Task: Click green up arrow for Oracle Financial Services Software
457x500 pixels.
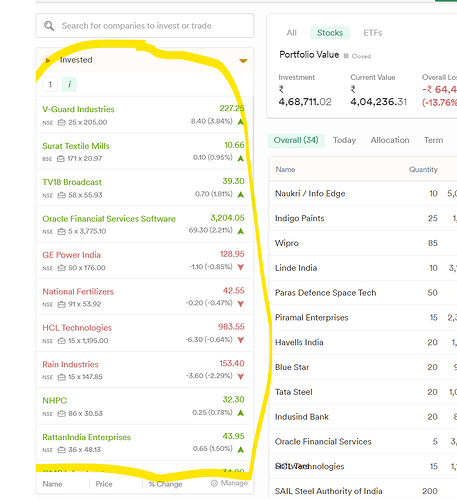Action: click(240, 231)
